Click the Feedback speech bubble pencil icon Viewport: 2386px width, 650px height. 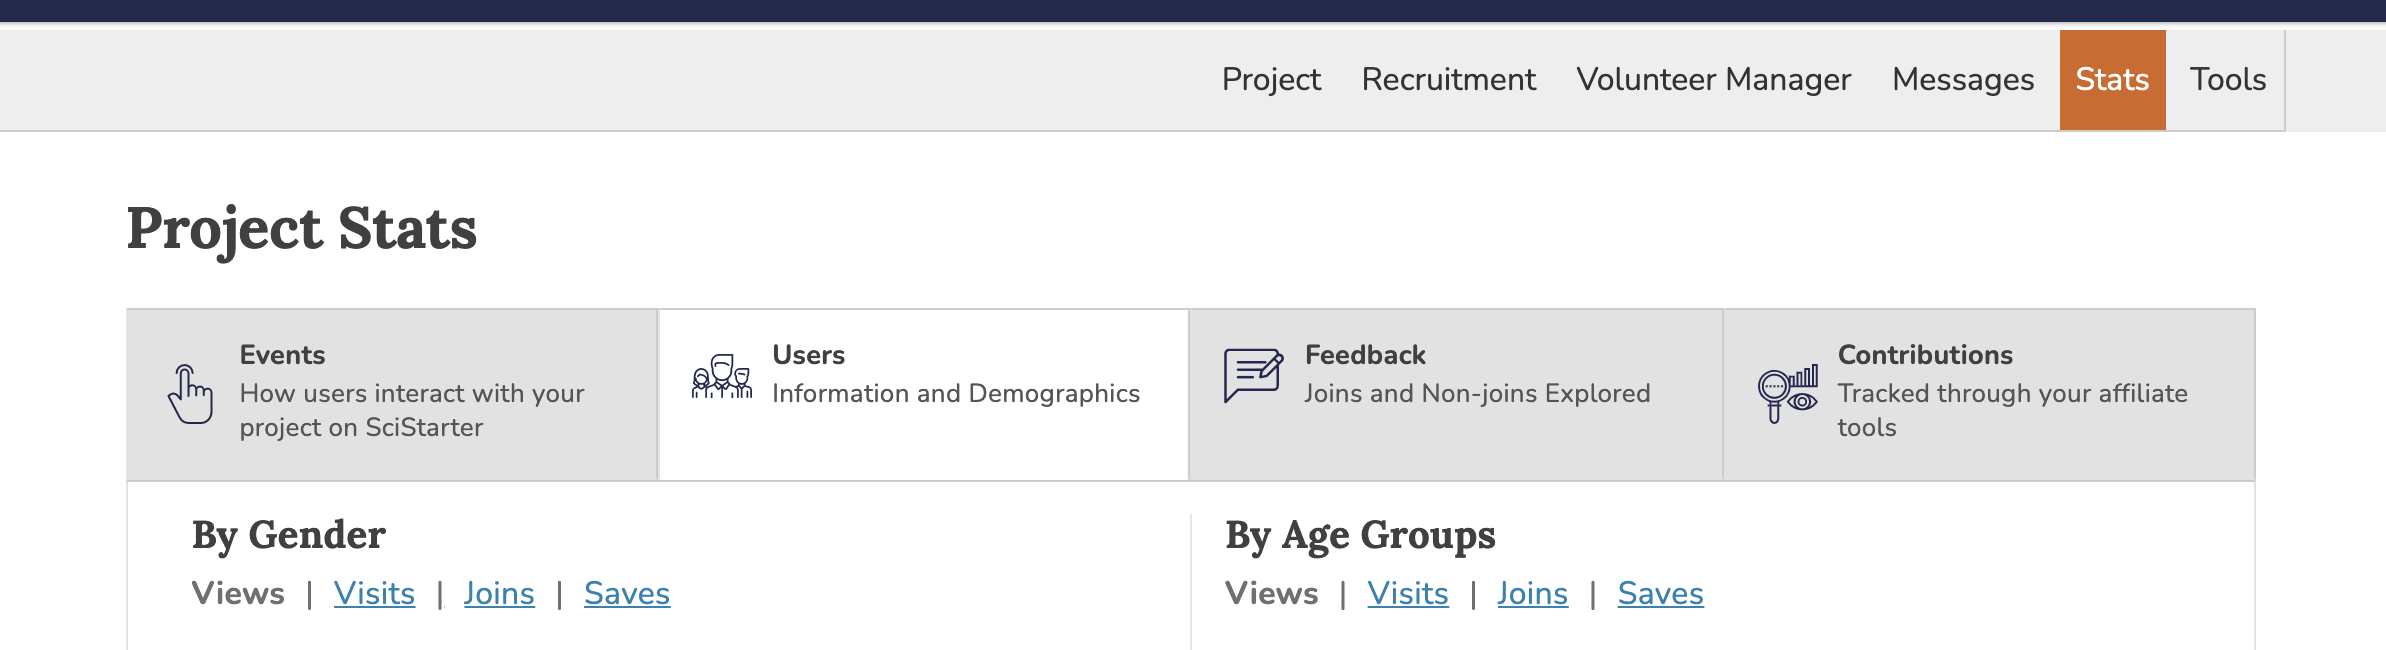click(x=1254, y=375)
